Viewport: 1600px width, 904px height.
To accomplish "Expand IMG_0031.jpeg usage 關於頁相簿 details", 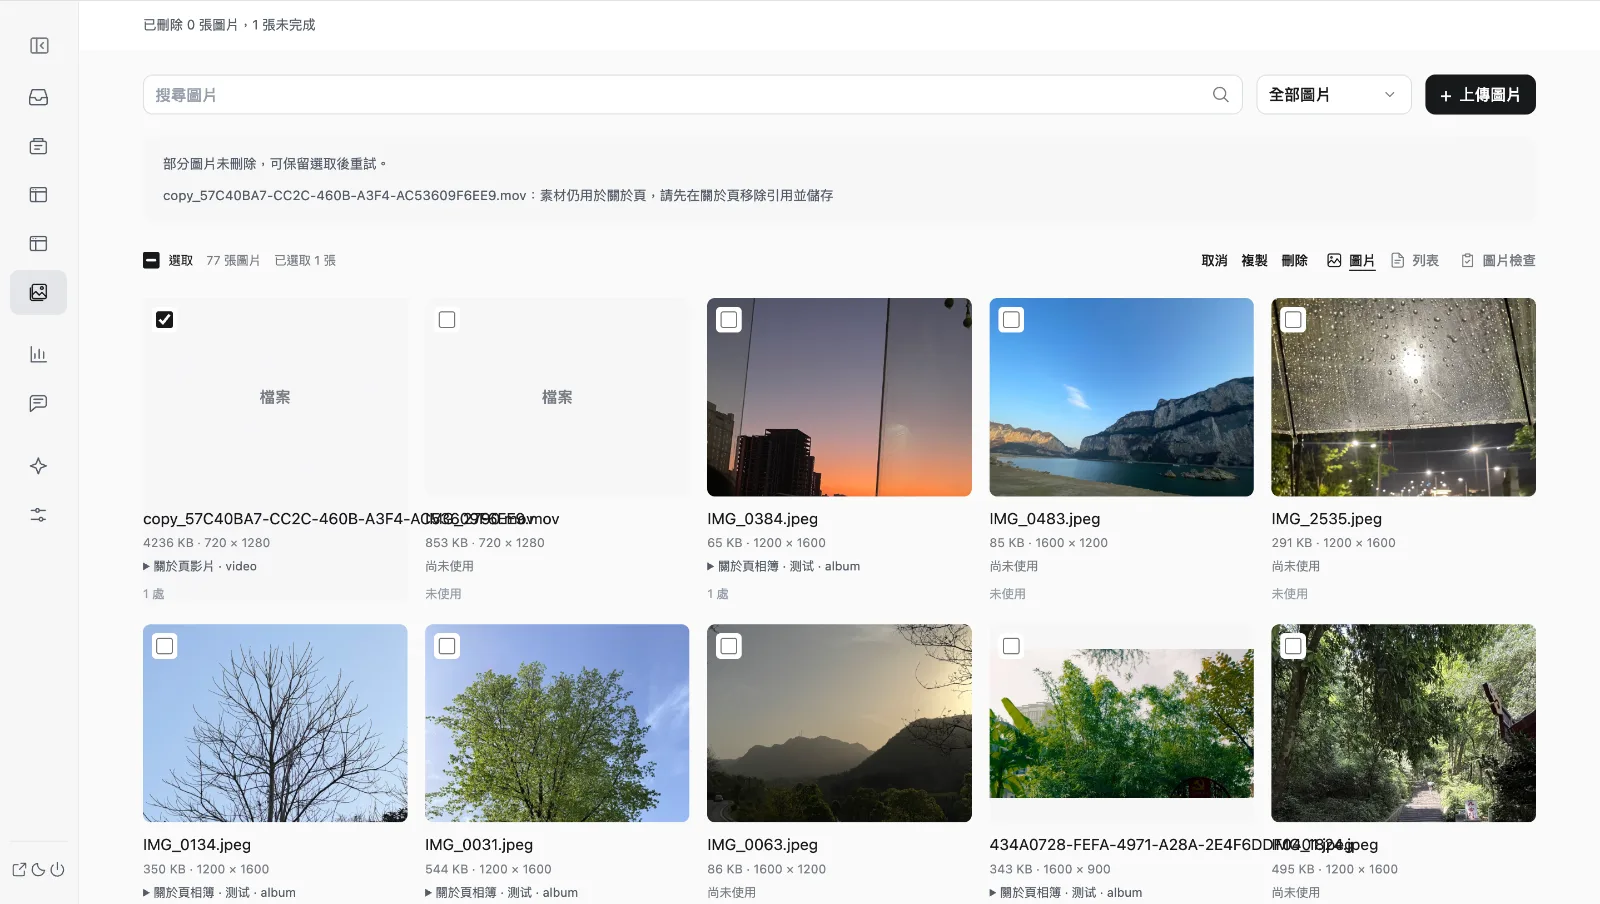I will (x=501, y=892).
